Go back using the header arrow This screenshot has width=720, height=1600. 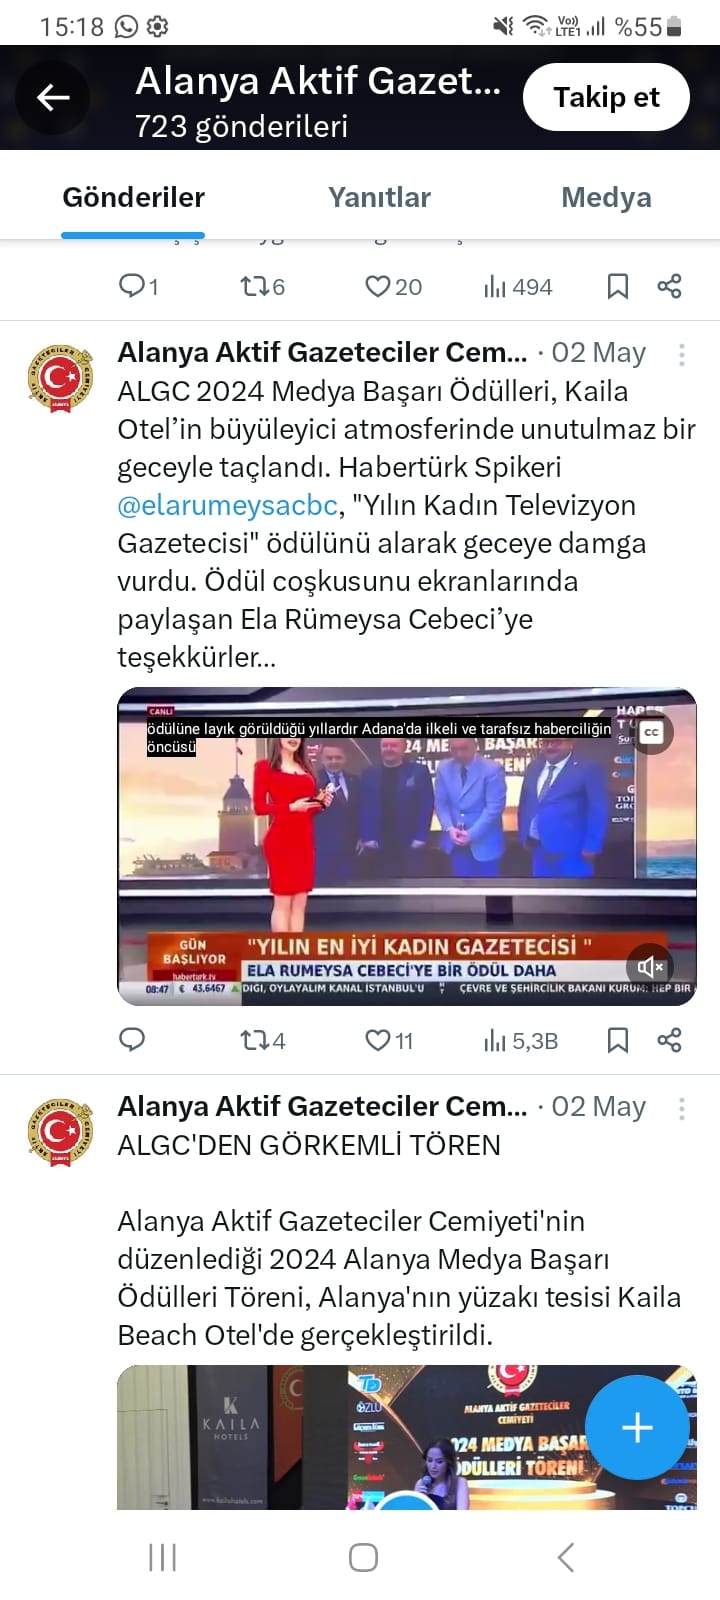pyautogui.click(x=53, y=97)
